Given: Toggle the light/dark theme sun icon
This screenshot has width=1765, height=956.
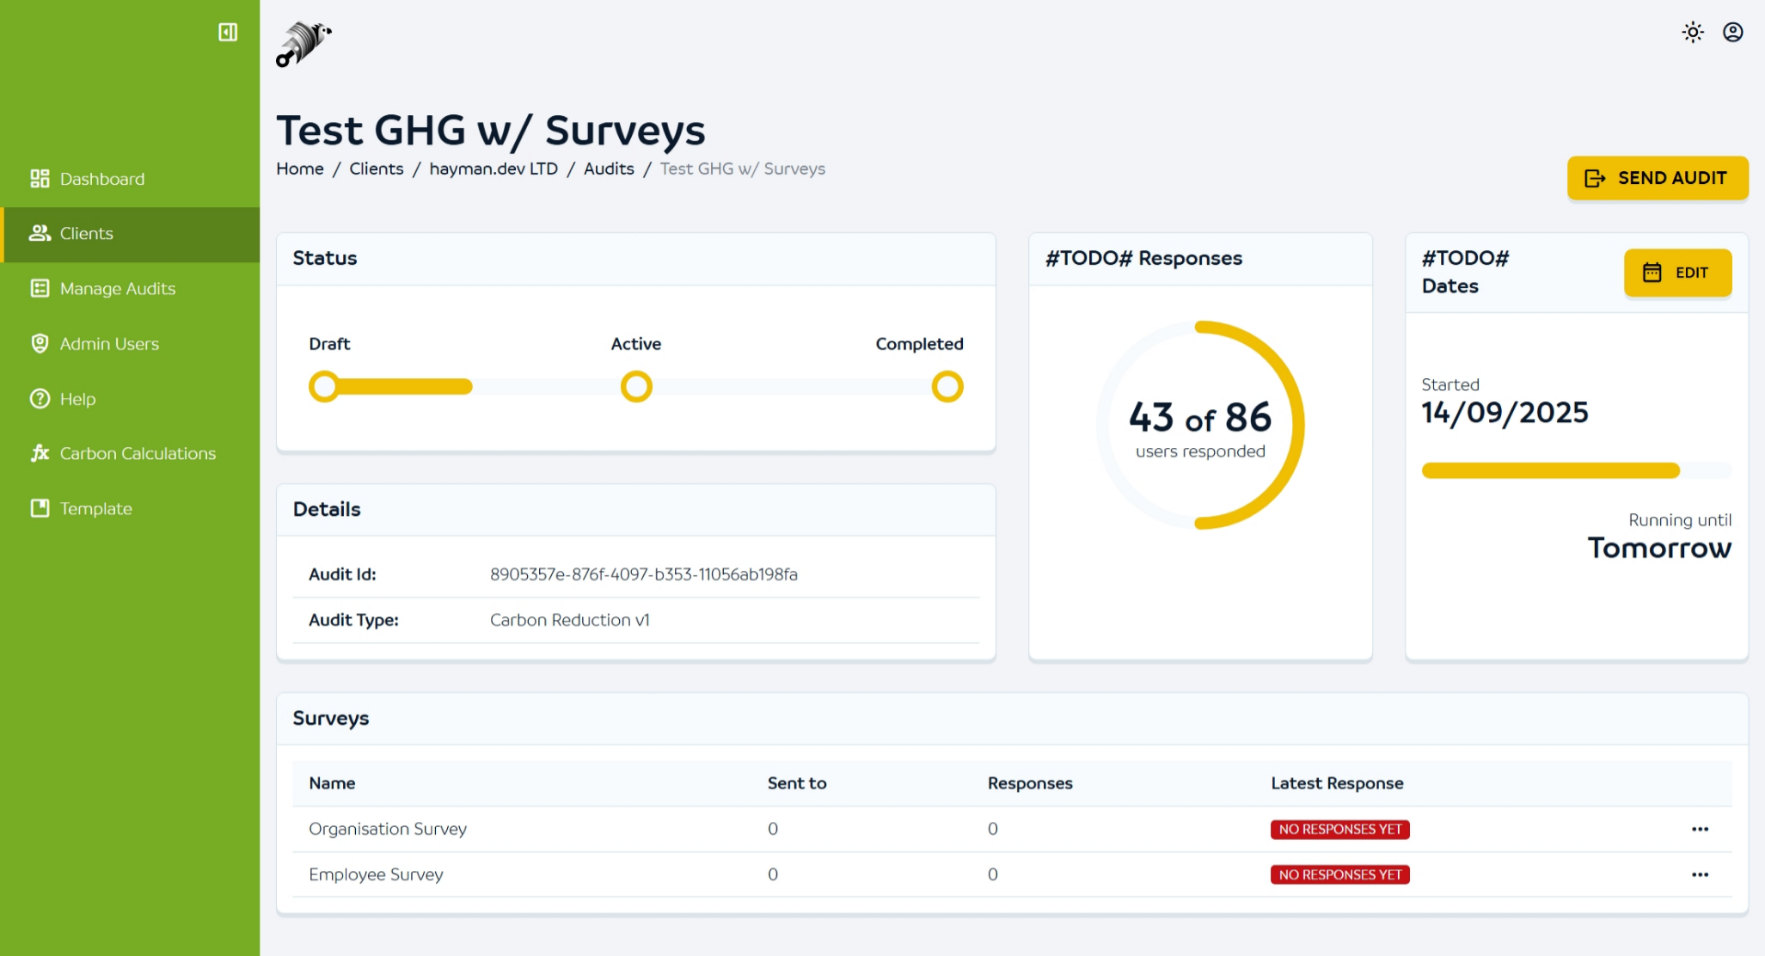Looking at the screenshot, I should [1692, 32].
